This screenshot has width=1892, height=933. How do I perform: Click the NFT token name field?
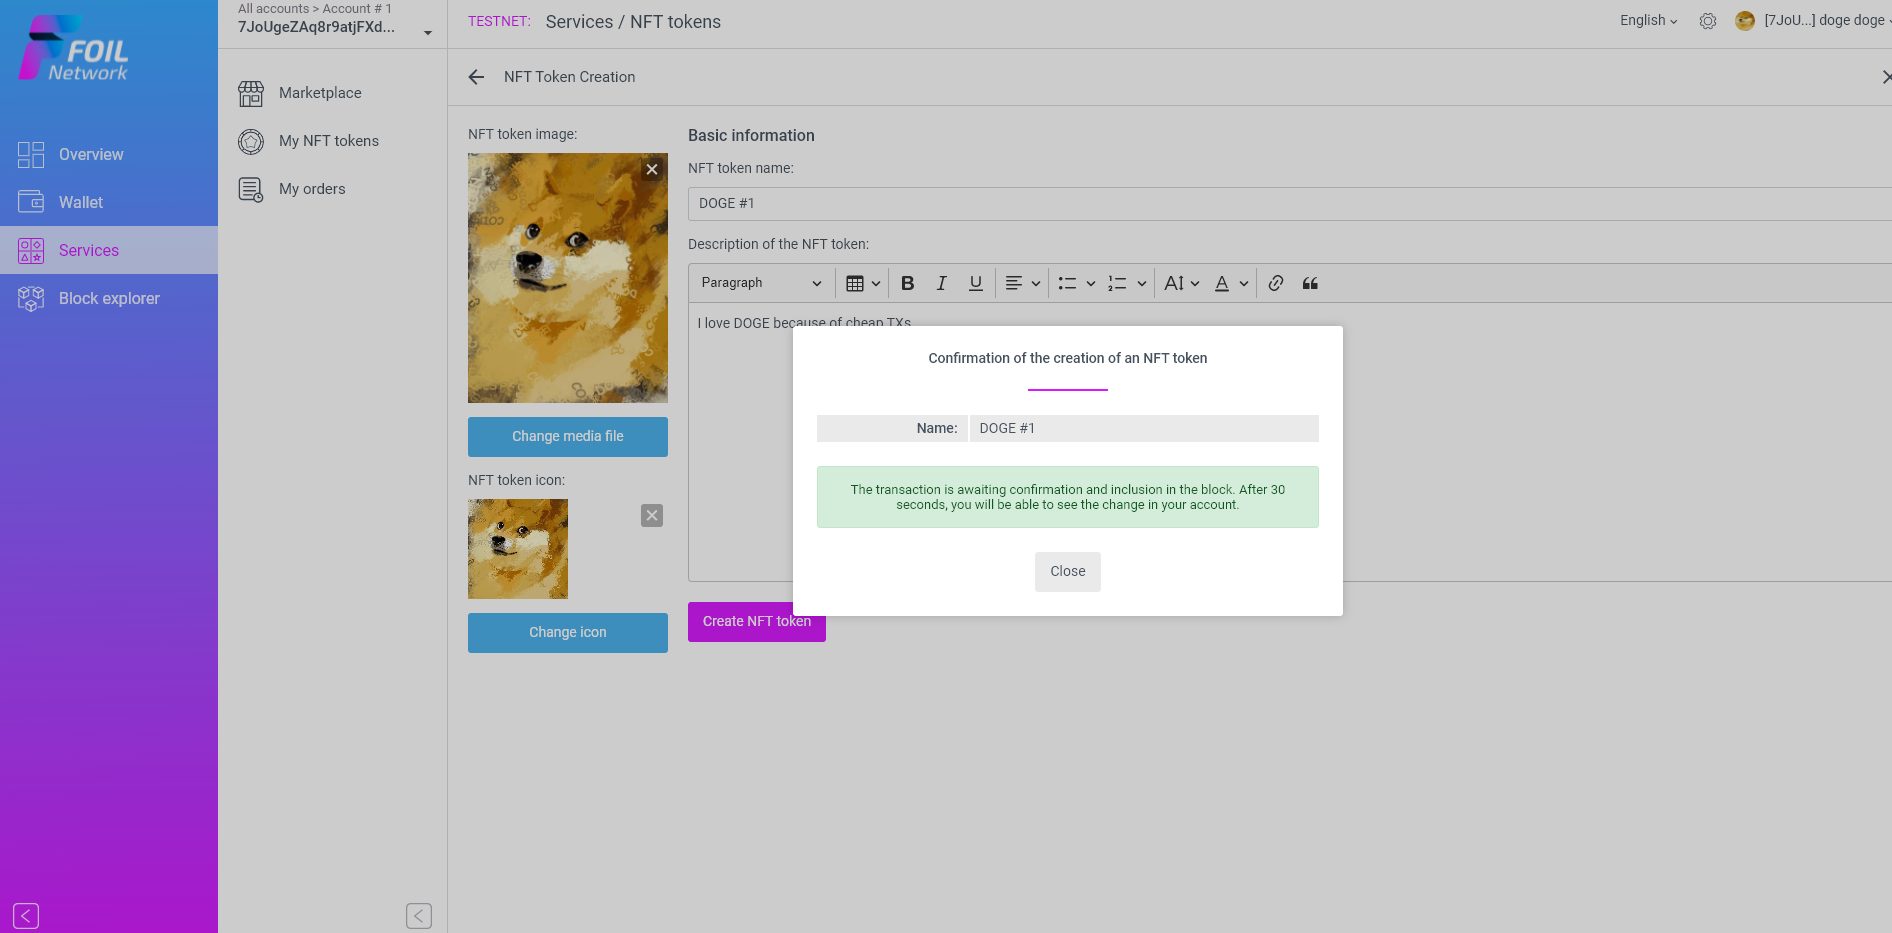[x=1290, y=204]
